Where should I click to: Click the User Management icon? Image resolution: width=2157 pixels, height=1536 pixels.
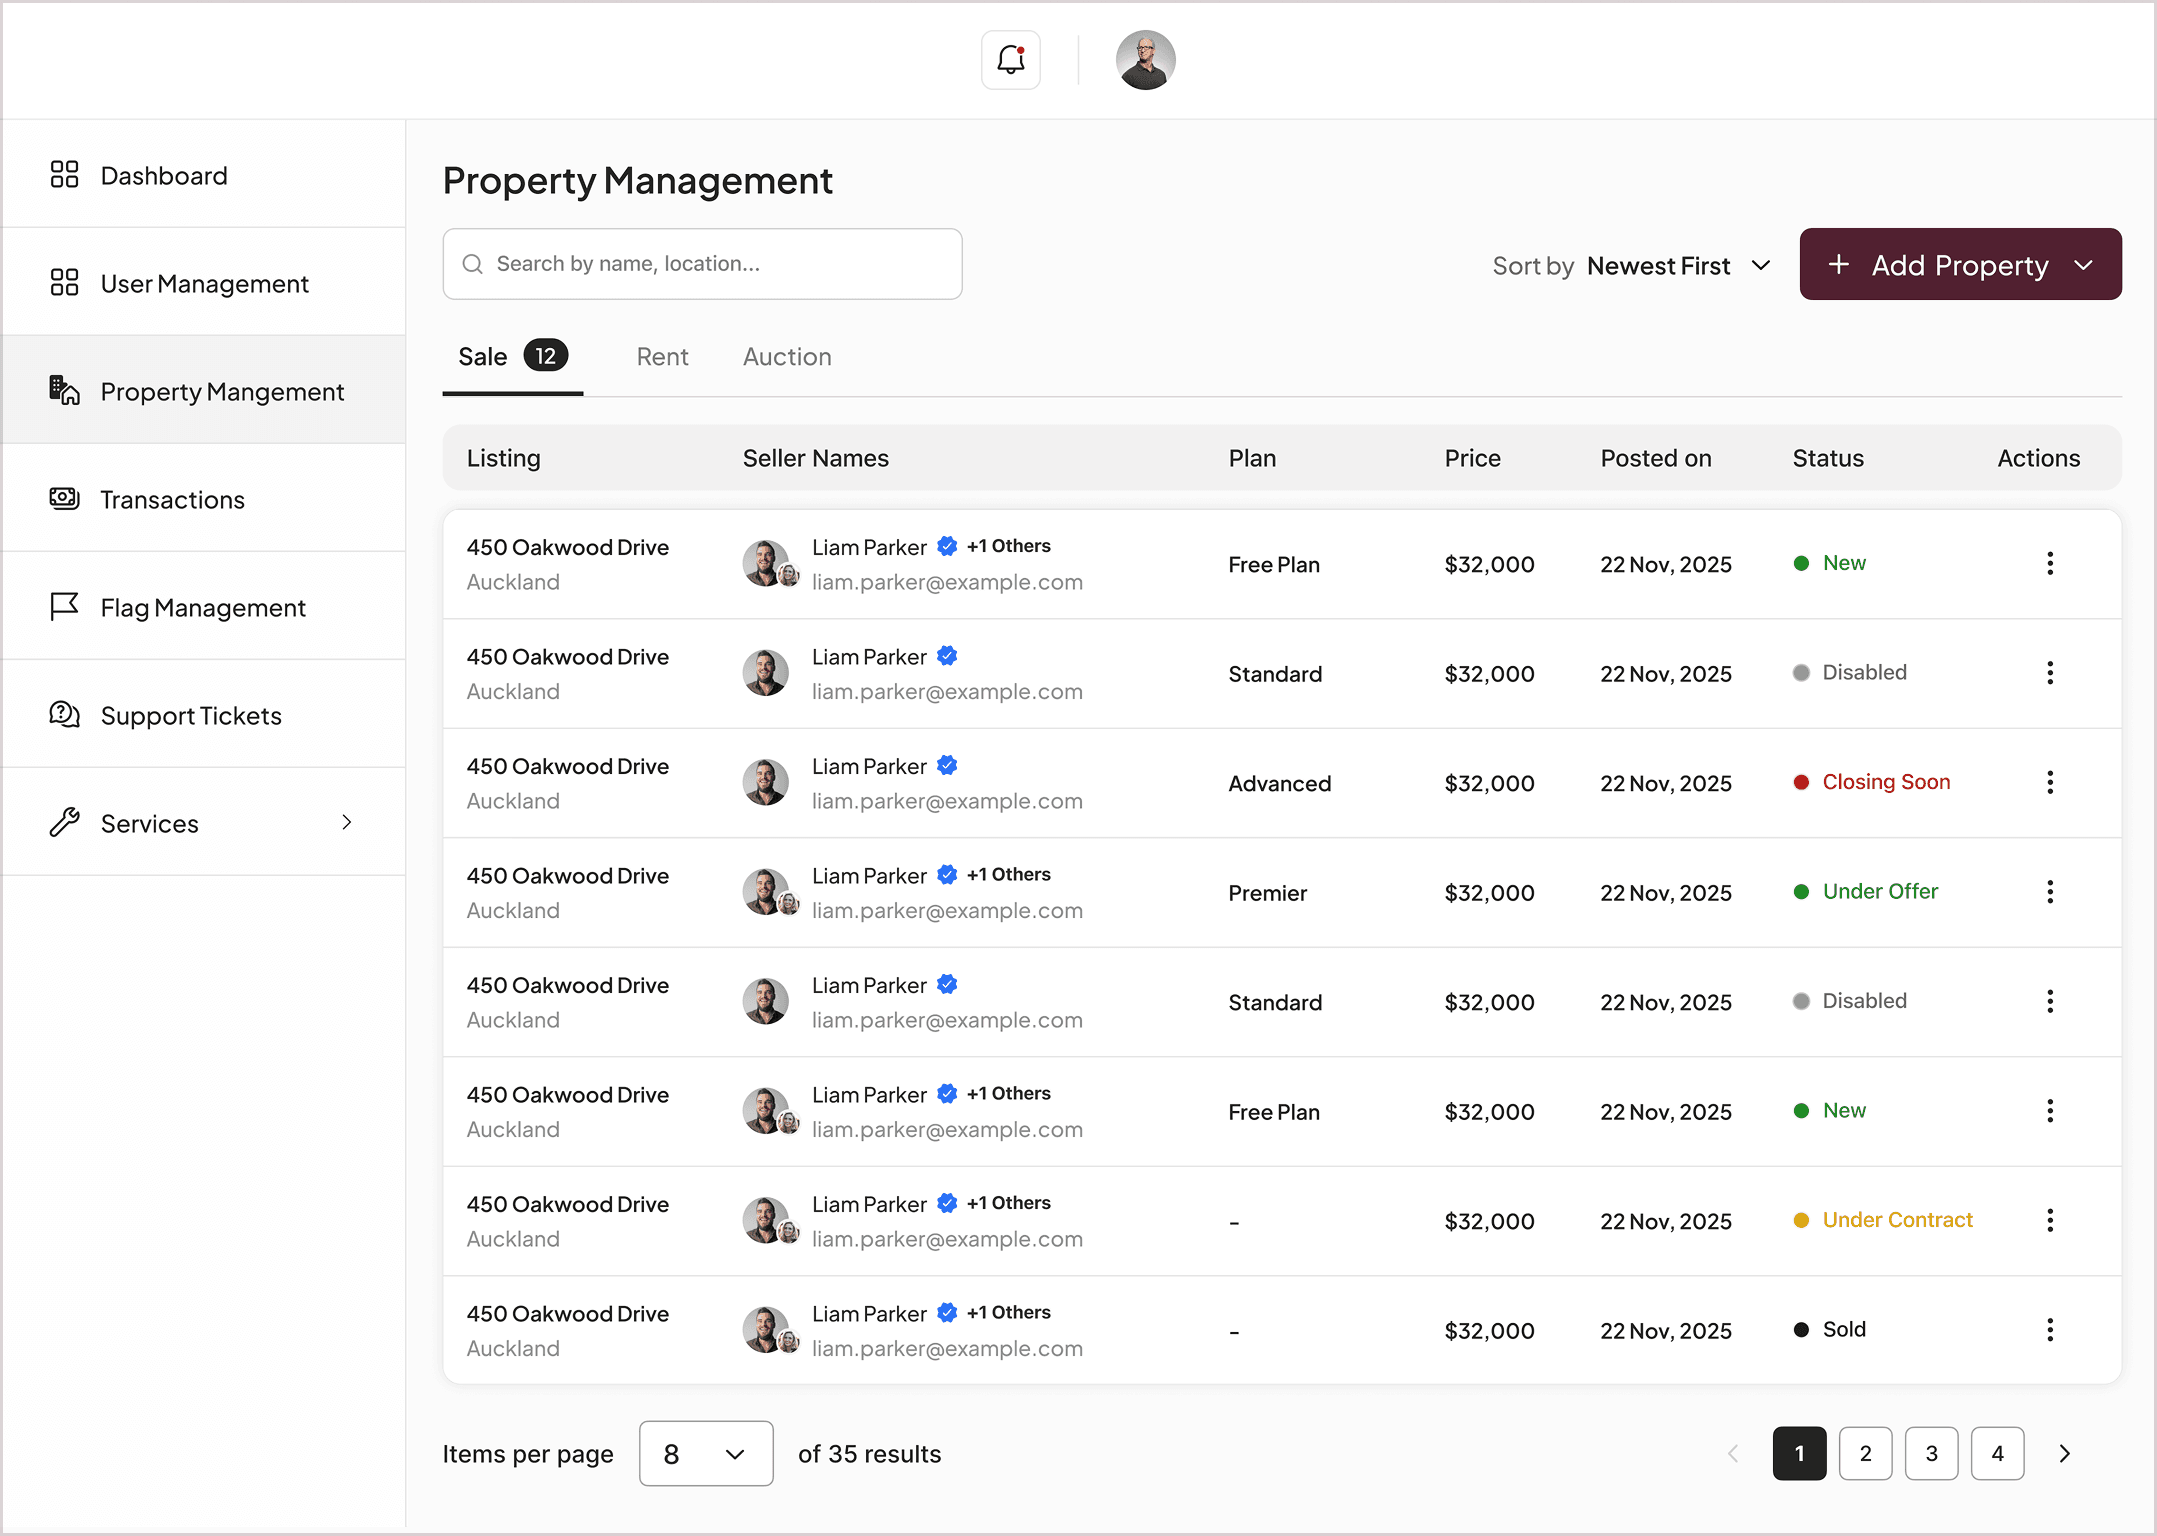(64, 283)
